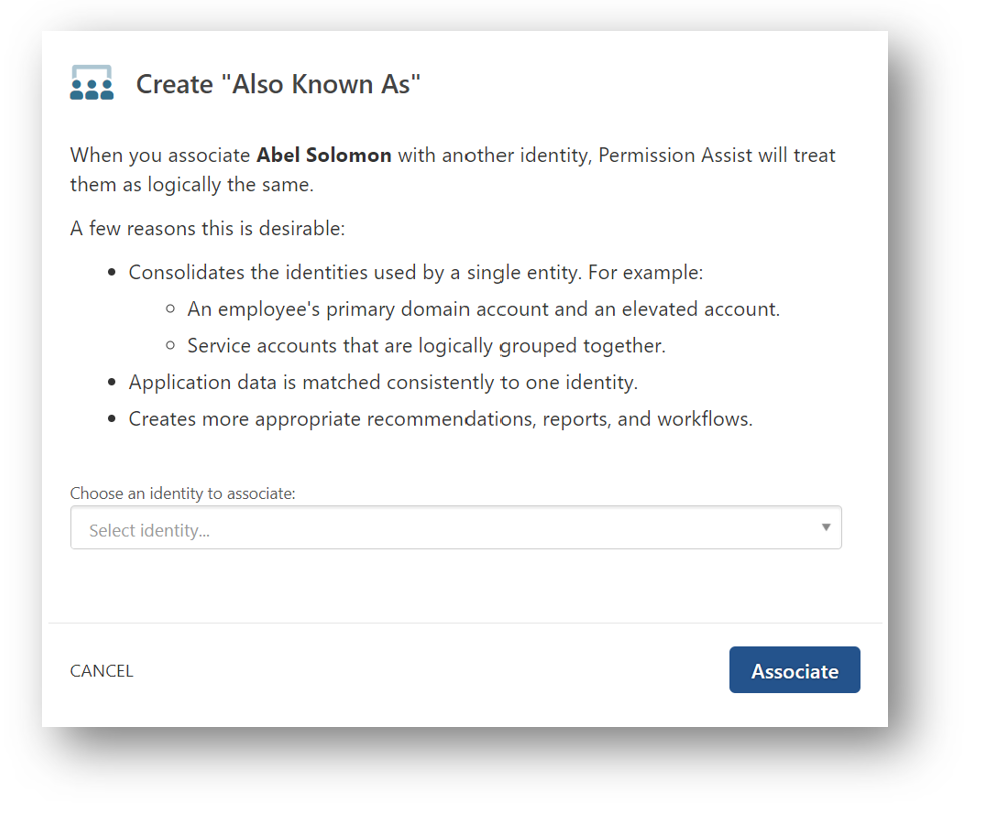Image resolution: width=998 pixels, height=818 pixels.
Task: Click the "Application data is matched consistently" bullet
Action: click(383, 382)
